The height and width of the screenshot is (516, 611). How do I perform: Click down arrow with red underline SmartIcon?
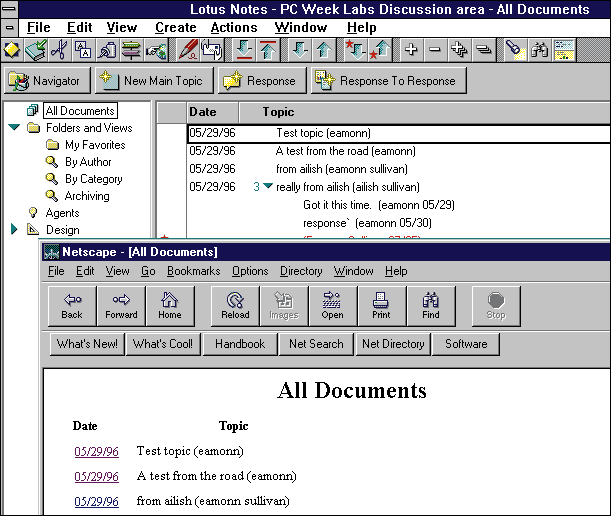(x=244, y=50)
